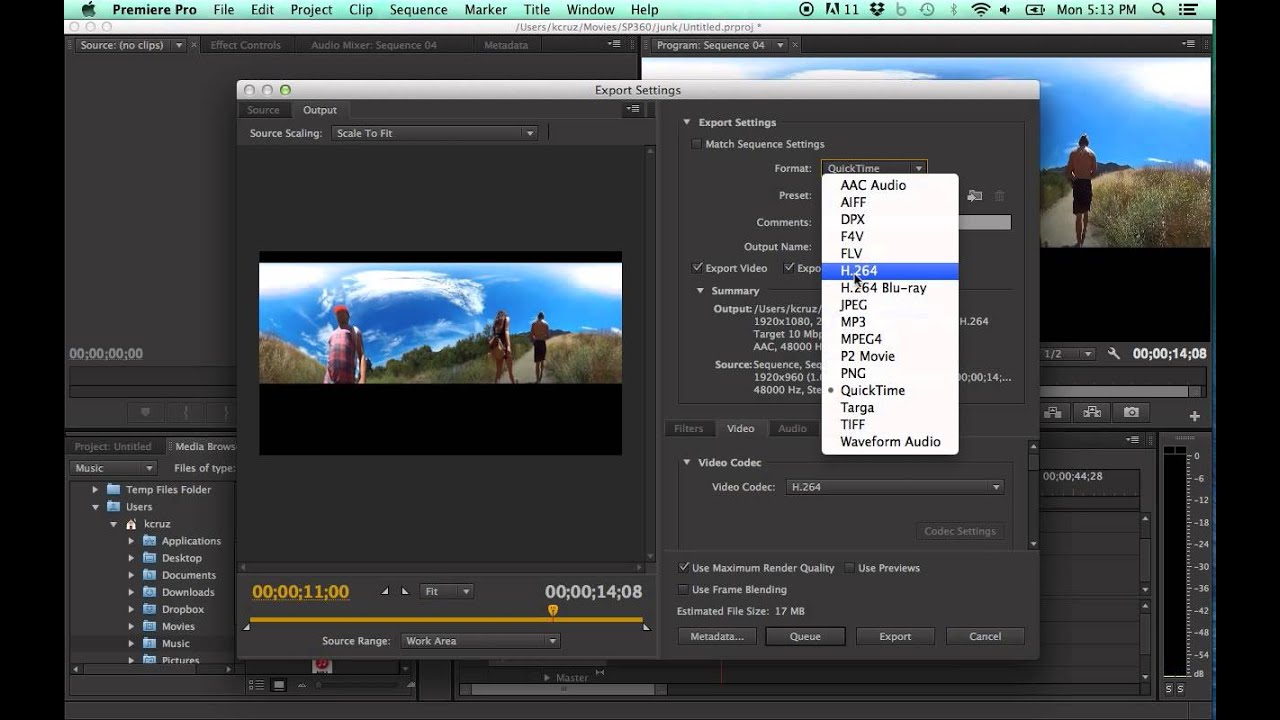Screen dimensions: 1280x720
Task: Toggle the Export Audio checkbox
Action: (789, 268)
